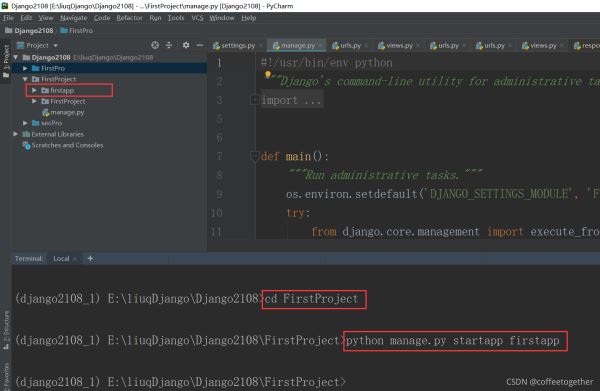Open the Project panel settings gear

coord(186,45)
